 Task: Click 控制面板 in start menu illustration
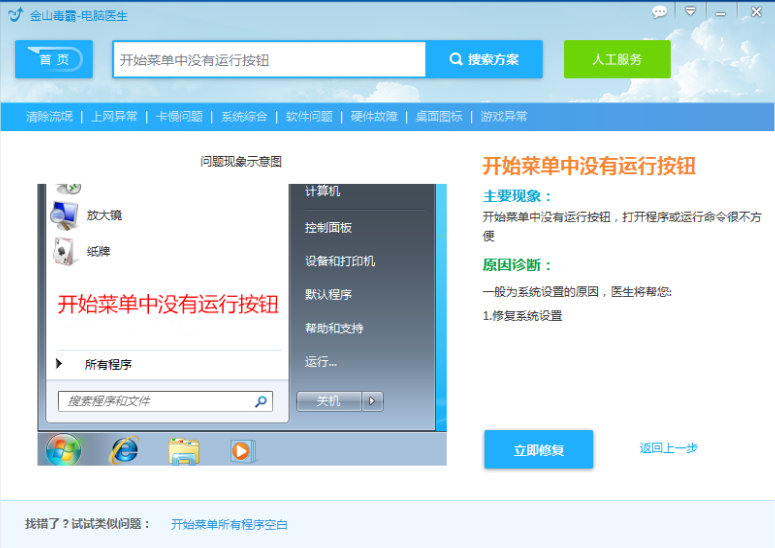(x=328, y=228)
